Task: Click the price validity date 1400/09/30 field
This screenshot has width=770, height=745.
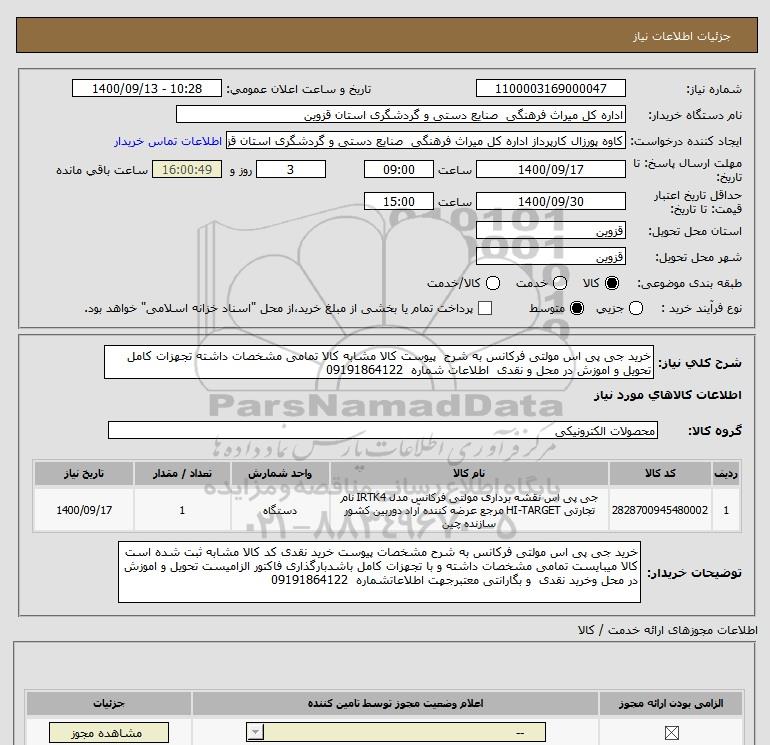Action: [550, 201]
